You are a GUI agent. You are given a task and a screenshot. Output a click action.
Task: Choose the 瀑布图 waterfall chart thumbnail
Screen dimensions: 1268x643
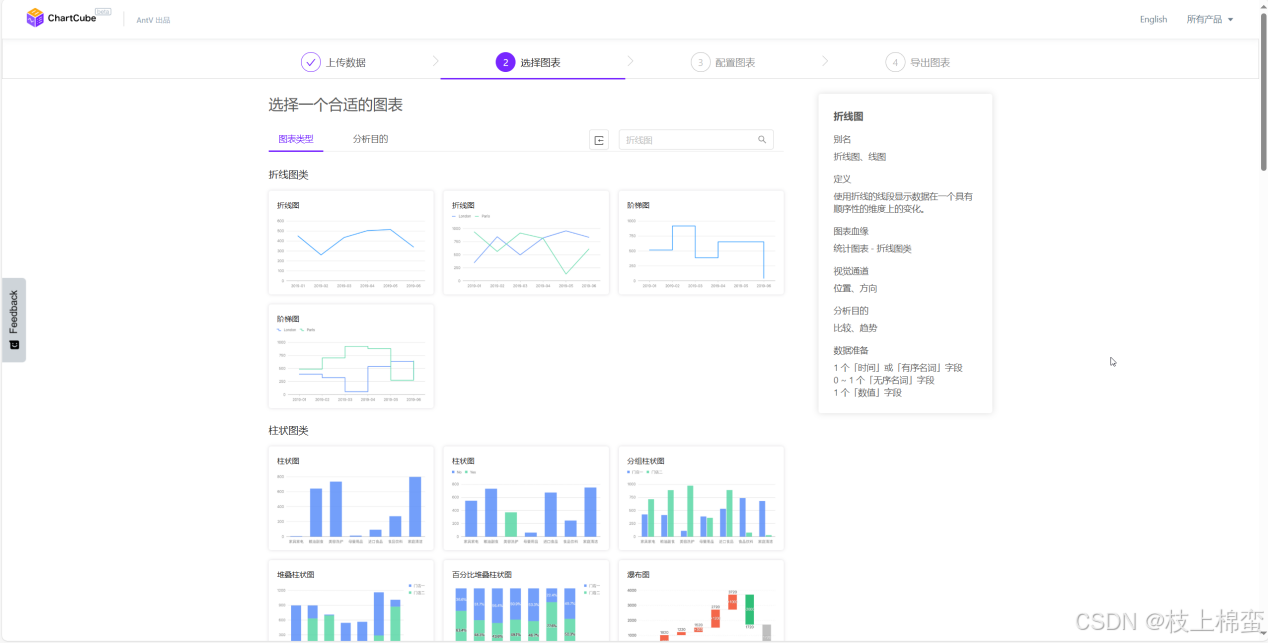(x=701, y=601)
